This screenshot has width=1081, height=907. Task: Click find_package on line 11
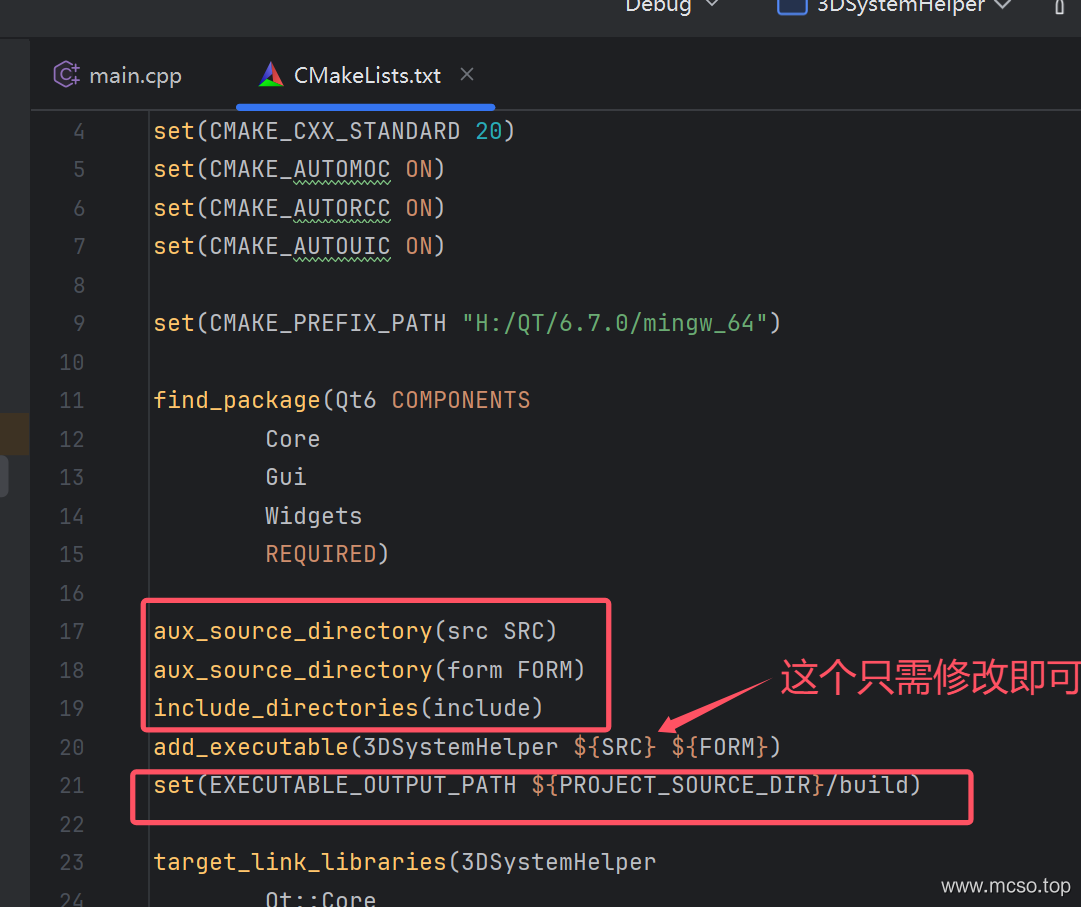(x=236, y=400)
